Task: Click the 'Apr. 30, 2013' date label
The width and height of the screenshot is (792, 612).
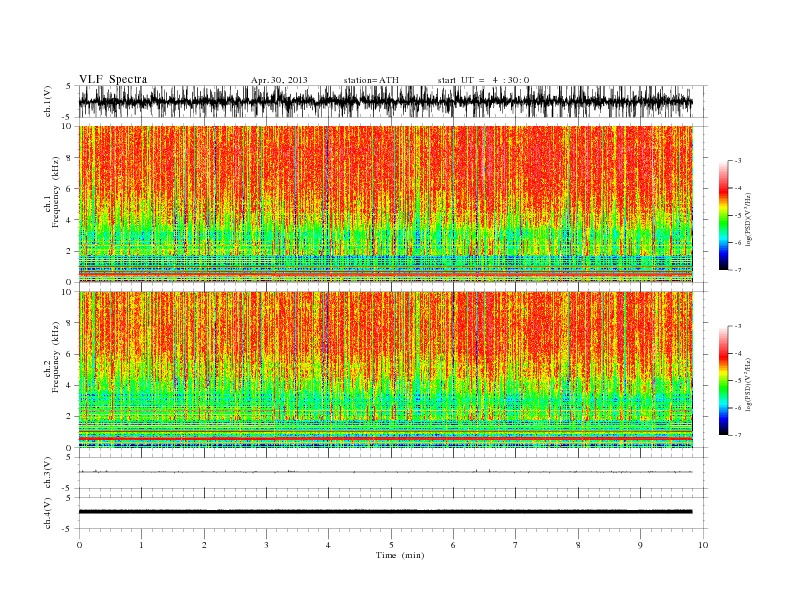Action: 279,80
